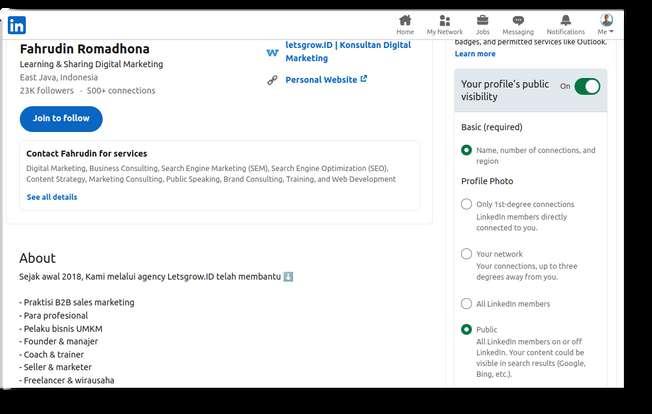Screen dimensions: 652x414
Task: Click external-link arrow icon after Personal Website
Action: (x=363, y=79)
